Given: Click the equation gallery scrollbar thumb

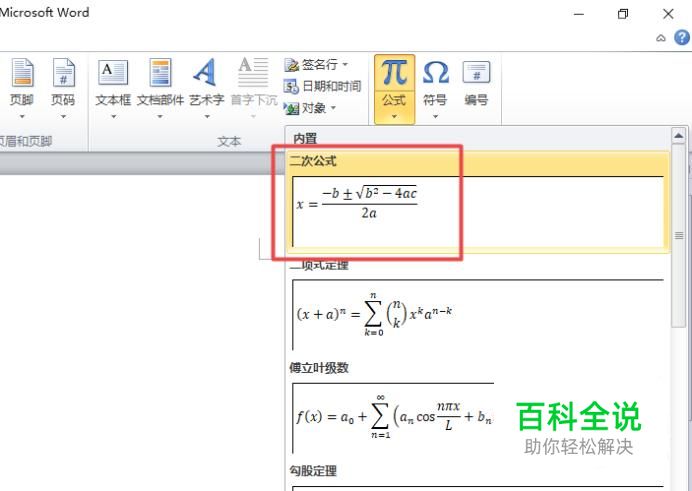Looking at the screenshot, I should (678, 236).
